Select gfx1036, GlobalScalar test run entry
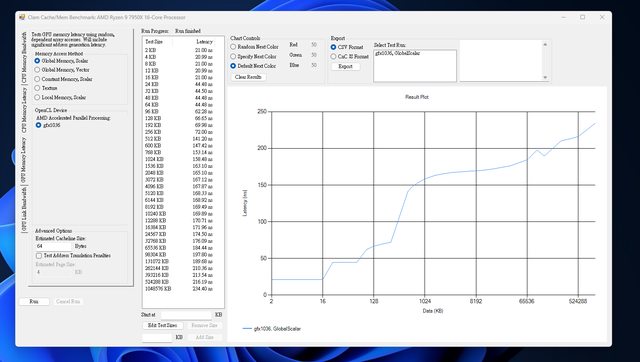 [x=398, y=53]
